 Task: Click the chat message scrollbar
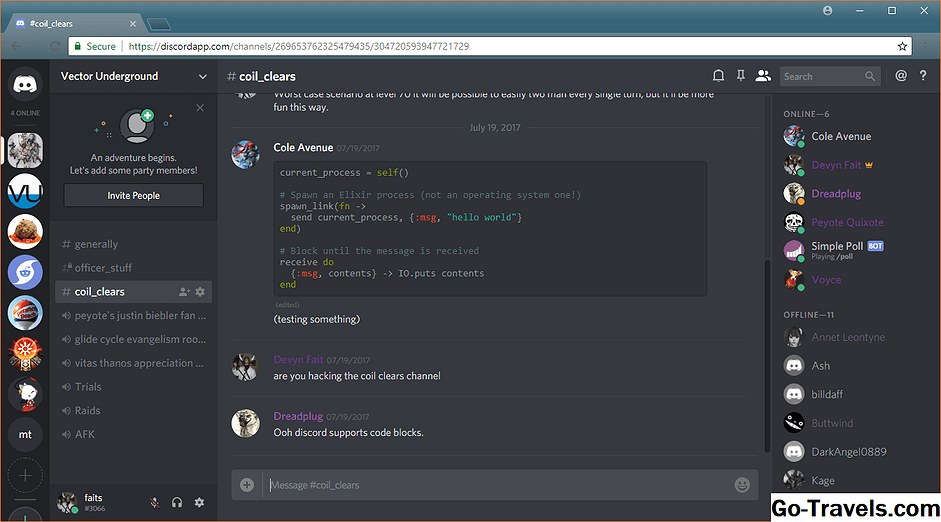click(767, 300)
